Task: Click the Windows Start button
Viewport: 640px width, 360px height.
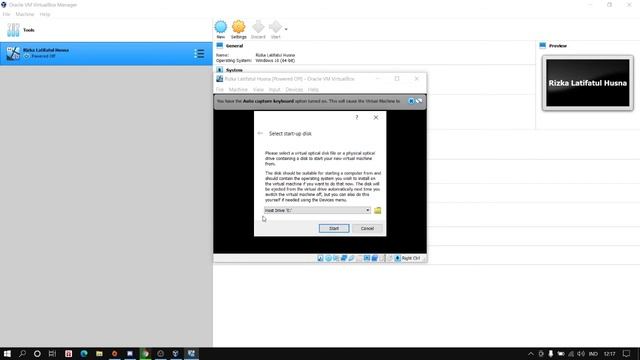Action: (x=7, y=354)
